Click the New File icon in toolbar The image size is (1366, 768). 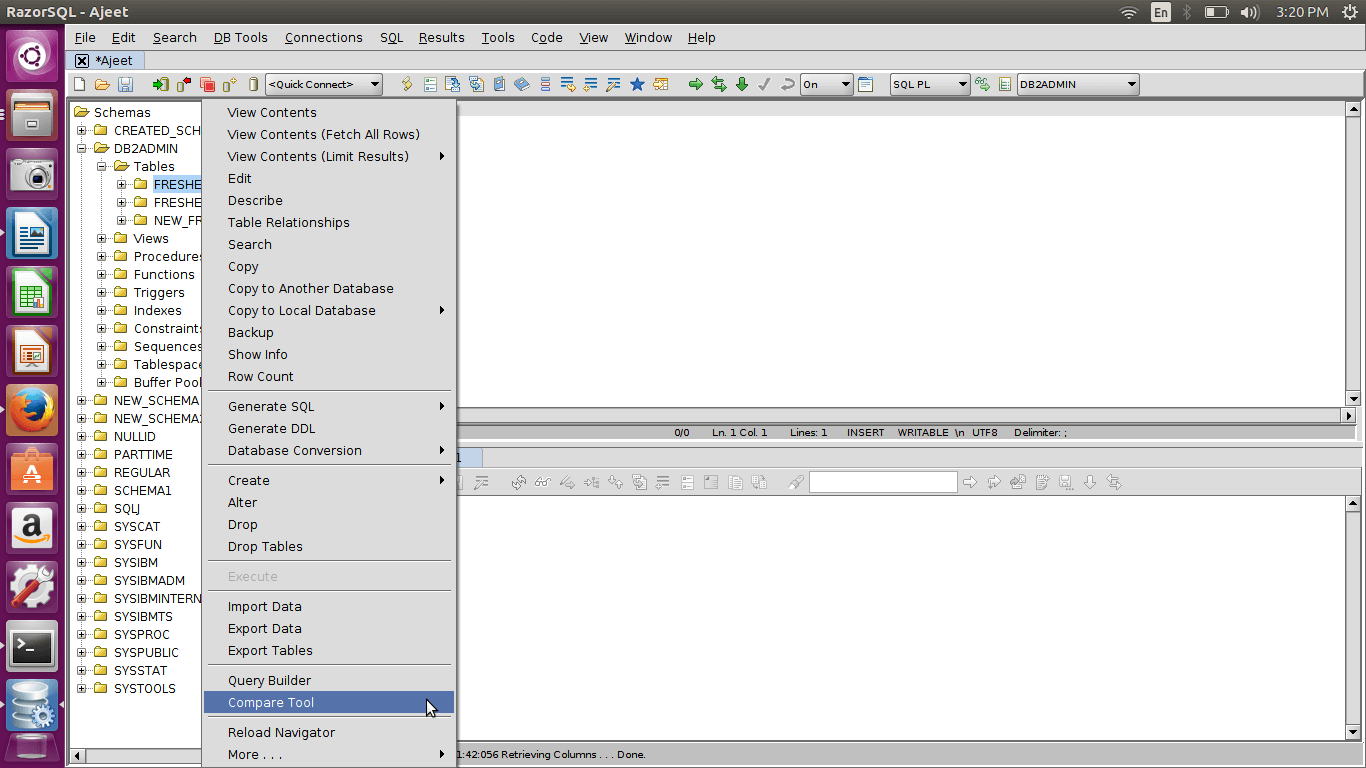pos(80,85)
